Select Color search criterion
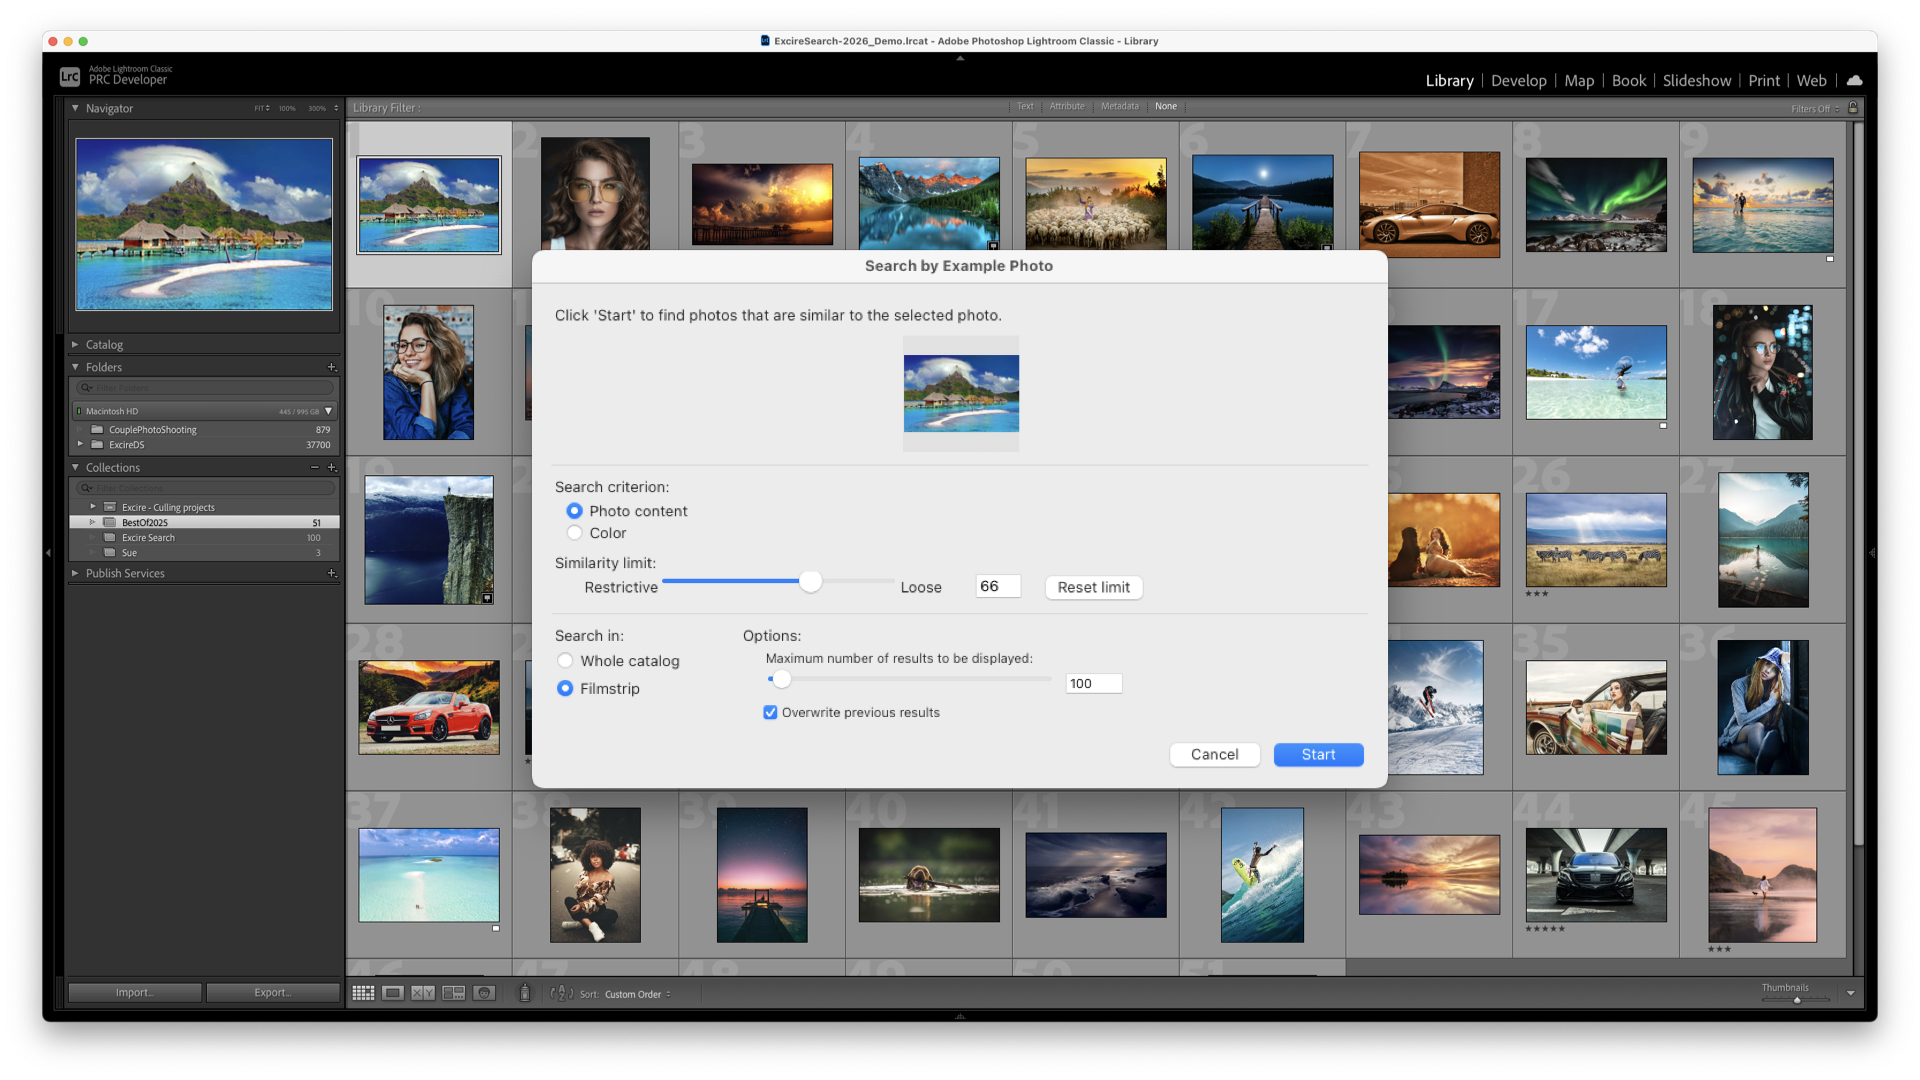This screenshot has width=1920, height=1080. click(x=575, y=533)
